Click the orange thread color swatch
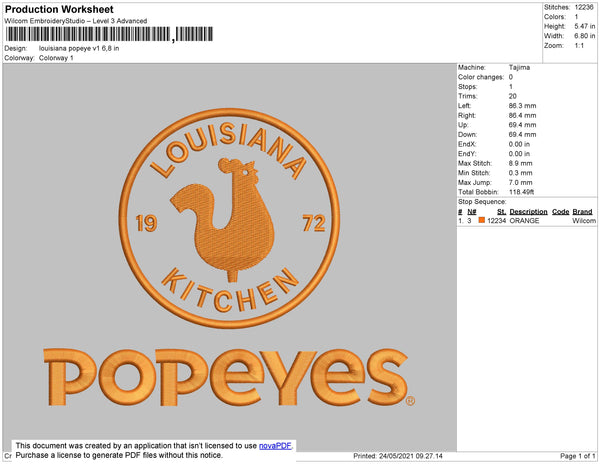The width and height of the screenshot is (600, 464). [482, 220]
